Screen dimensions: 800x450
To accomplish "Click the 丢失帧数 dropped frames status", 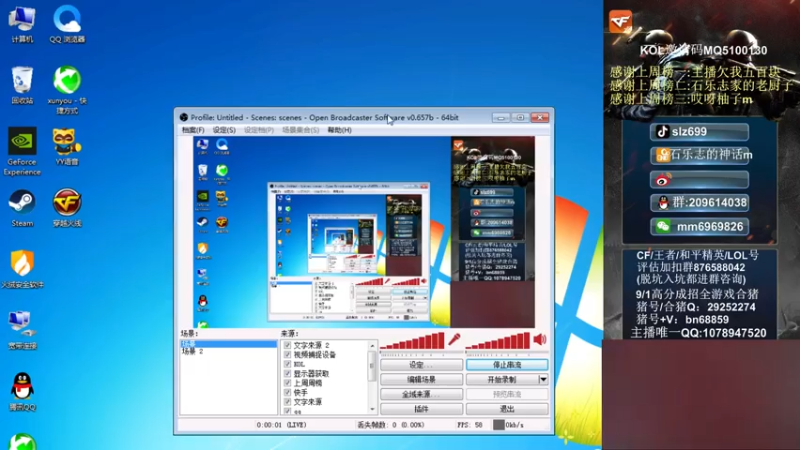I will [391, 424].
